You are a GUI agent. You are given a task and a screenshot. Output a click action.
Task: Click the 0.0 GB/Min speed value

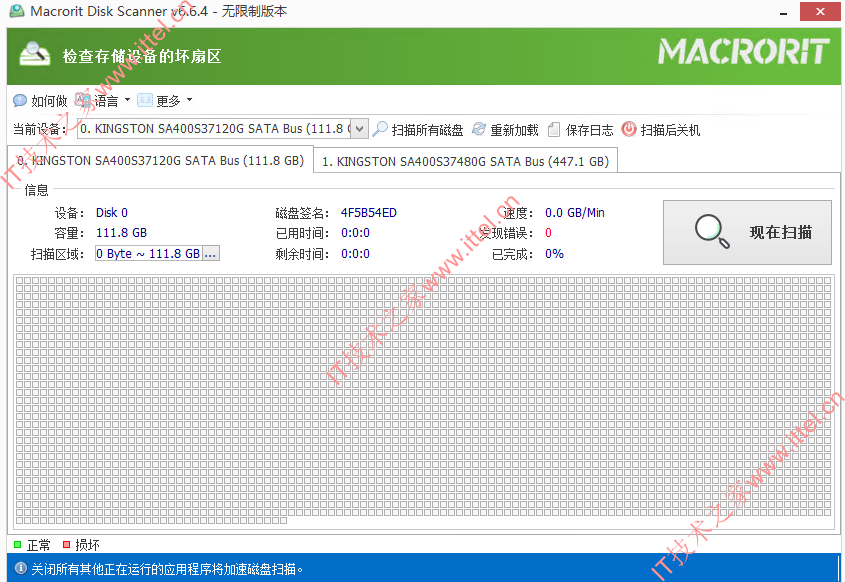574,212
